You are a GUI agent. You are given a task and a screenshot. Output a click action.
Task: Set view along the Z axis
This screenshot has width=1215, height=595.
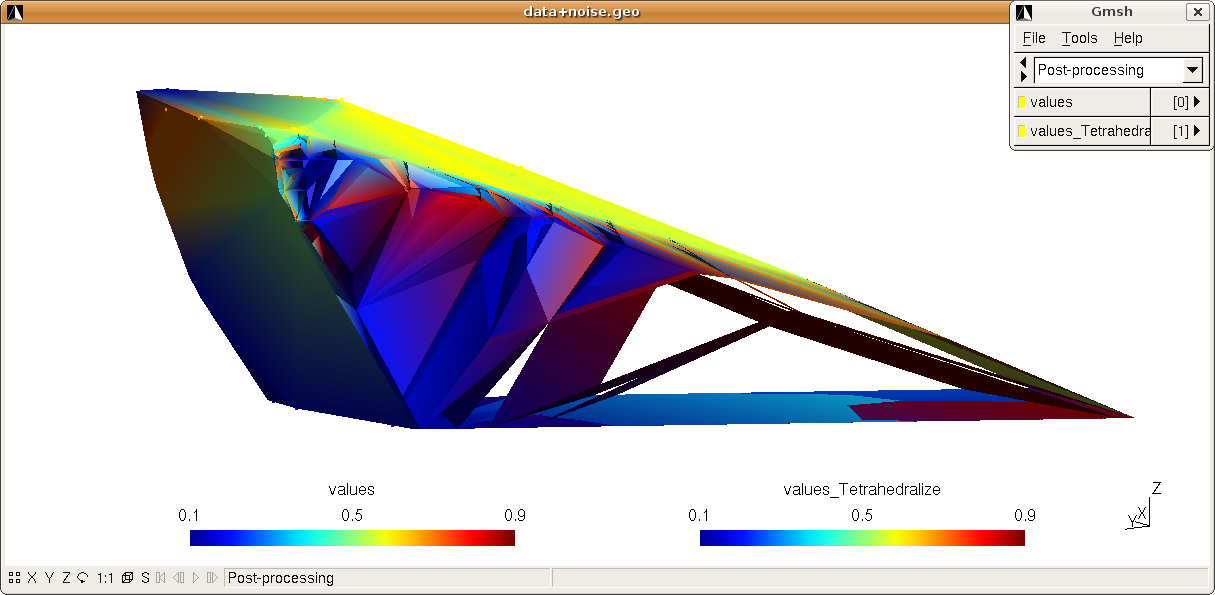pyautogui.click(x=66, y=578)
